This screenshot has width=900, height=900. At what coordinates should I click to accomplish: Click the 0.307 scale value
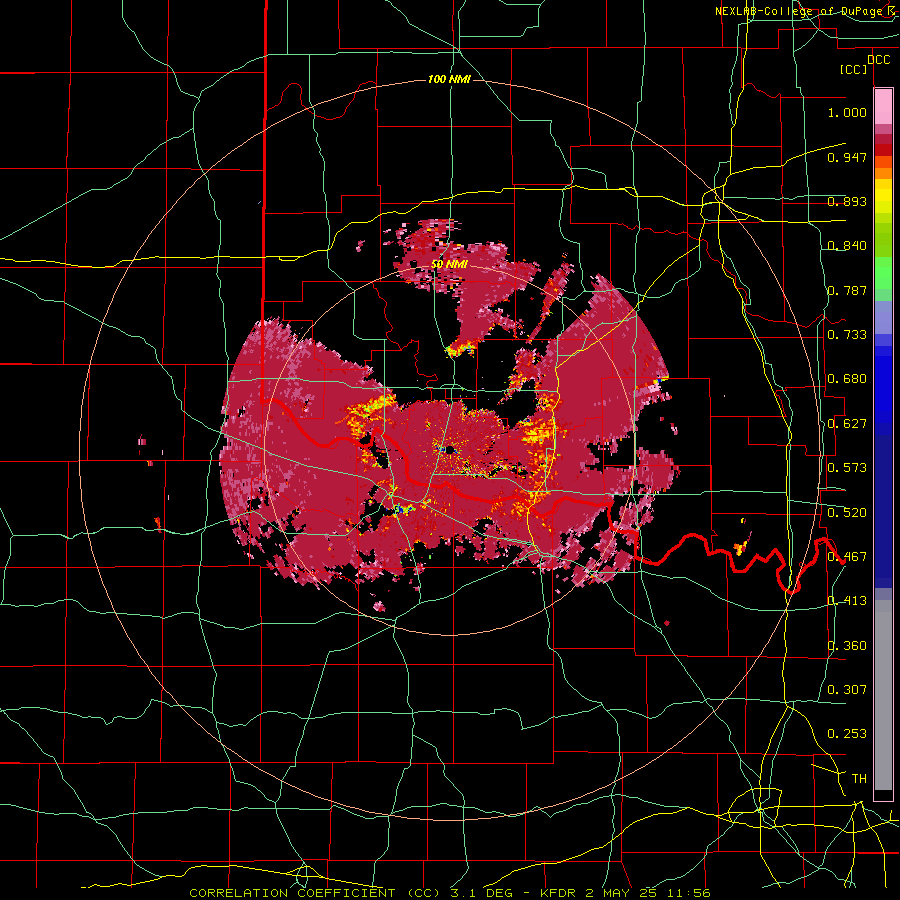pyautogui.click(x=847, y=690)
